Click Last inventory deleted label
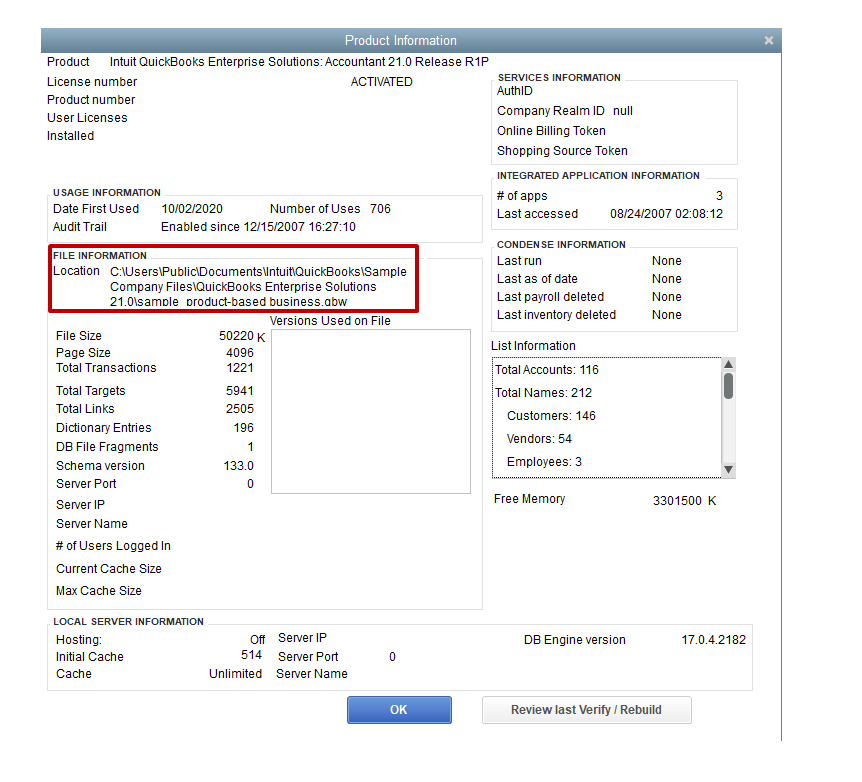The image size is (862, 782). click(556, 315)
